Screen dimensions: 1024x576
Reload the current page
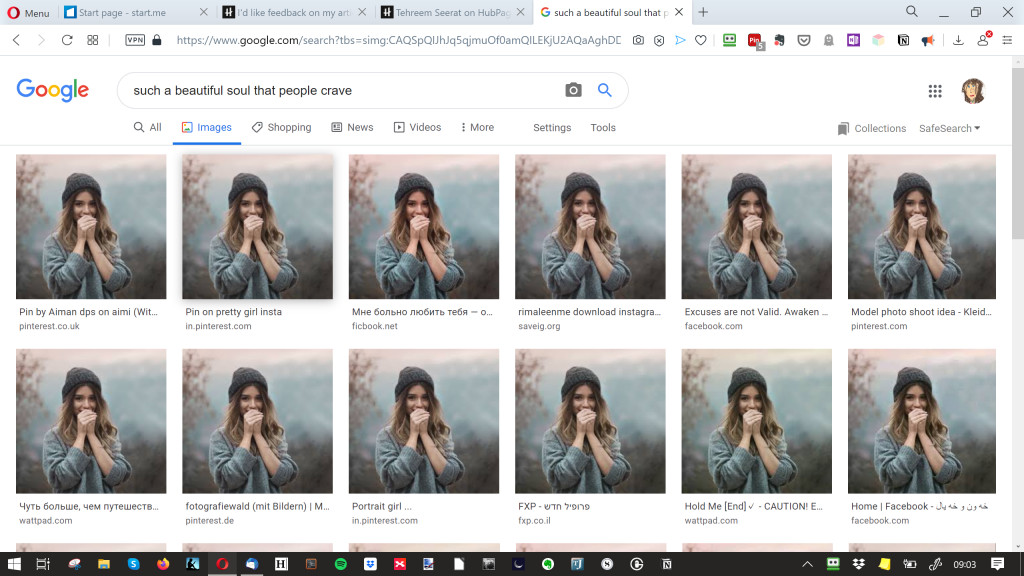point(67,40)
